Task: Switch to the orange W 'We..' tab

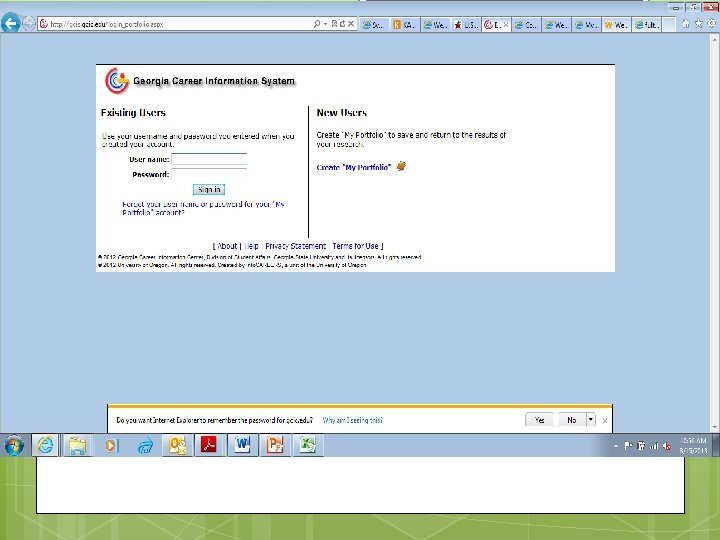Action: point(616,25)
